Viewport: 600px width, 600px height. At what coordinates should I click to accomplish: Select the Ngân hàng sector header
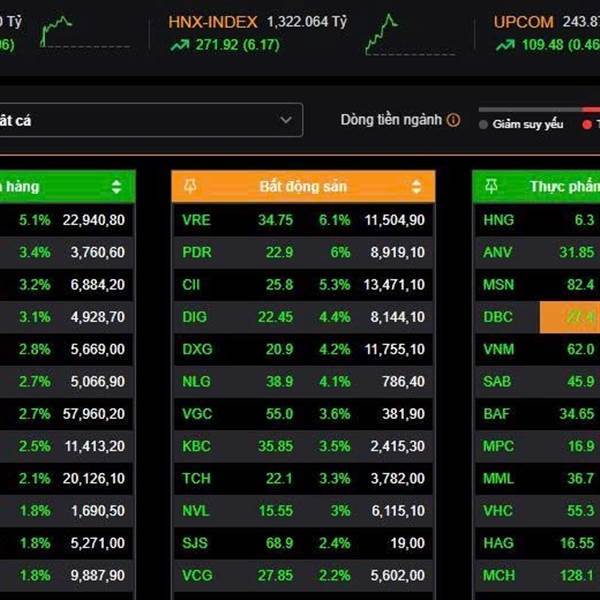68,186
